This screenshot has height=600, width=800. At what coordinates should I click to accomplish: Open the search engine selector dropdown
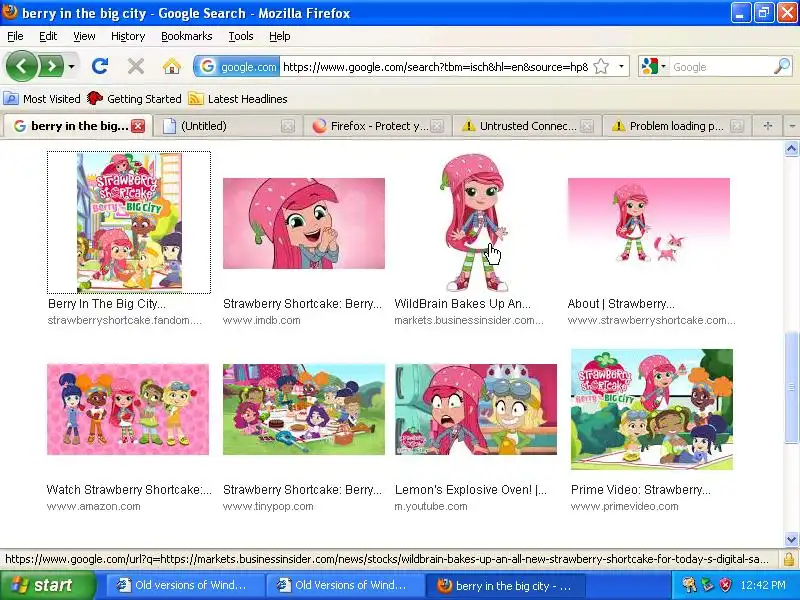[654, 67]
